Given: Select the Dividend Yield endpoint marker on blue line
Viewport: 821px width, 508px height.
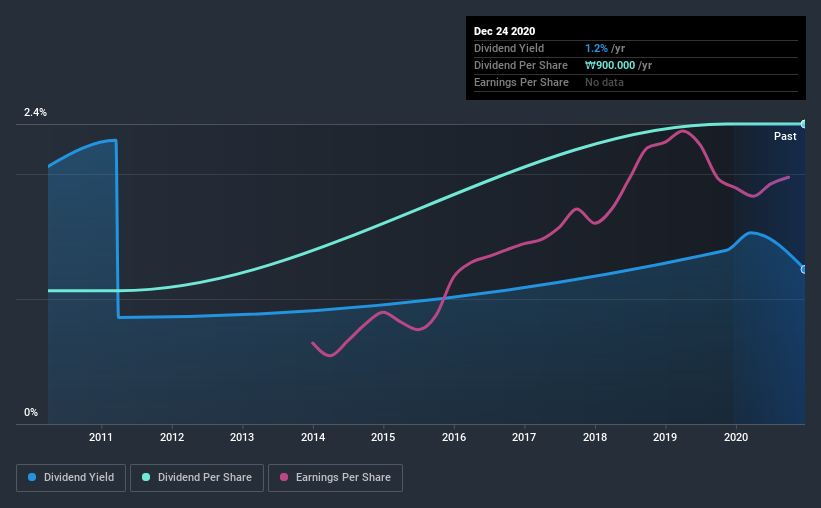Looking at the screenshot, I should pos(804,269).
